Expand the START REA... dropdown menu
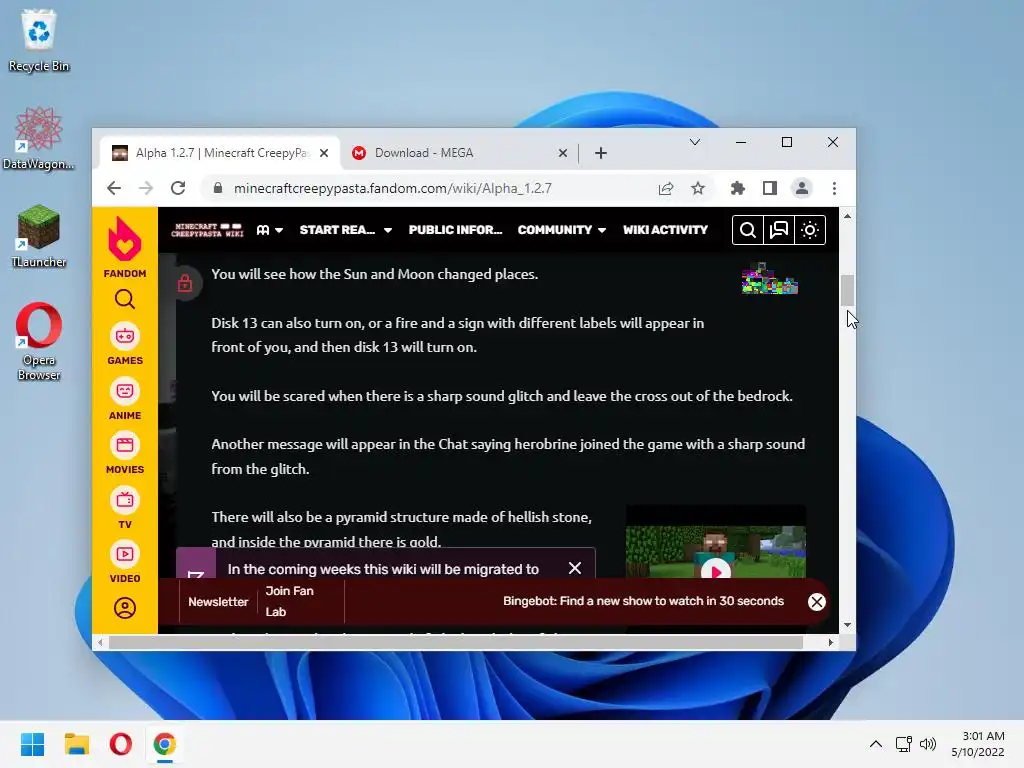 pyautogui.click(x=345, y=230)
